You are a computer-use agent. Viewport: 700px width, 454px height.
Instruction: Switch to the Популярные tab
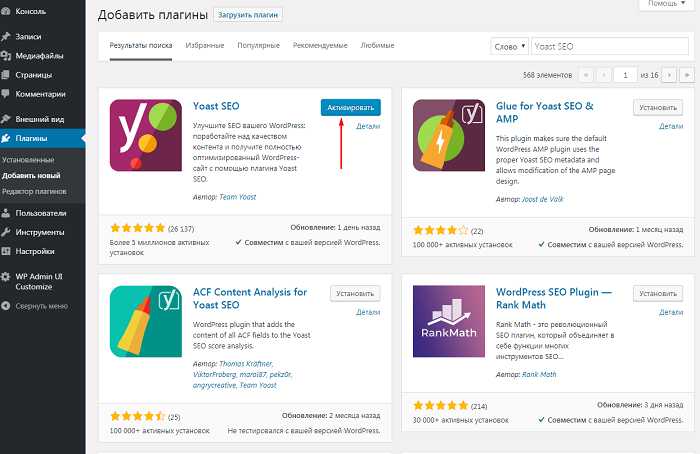click(258, 46)
